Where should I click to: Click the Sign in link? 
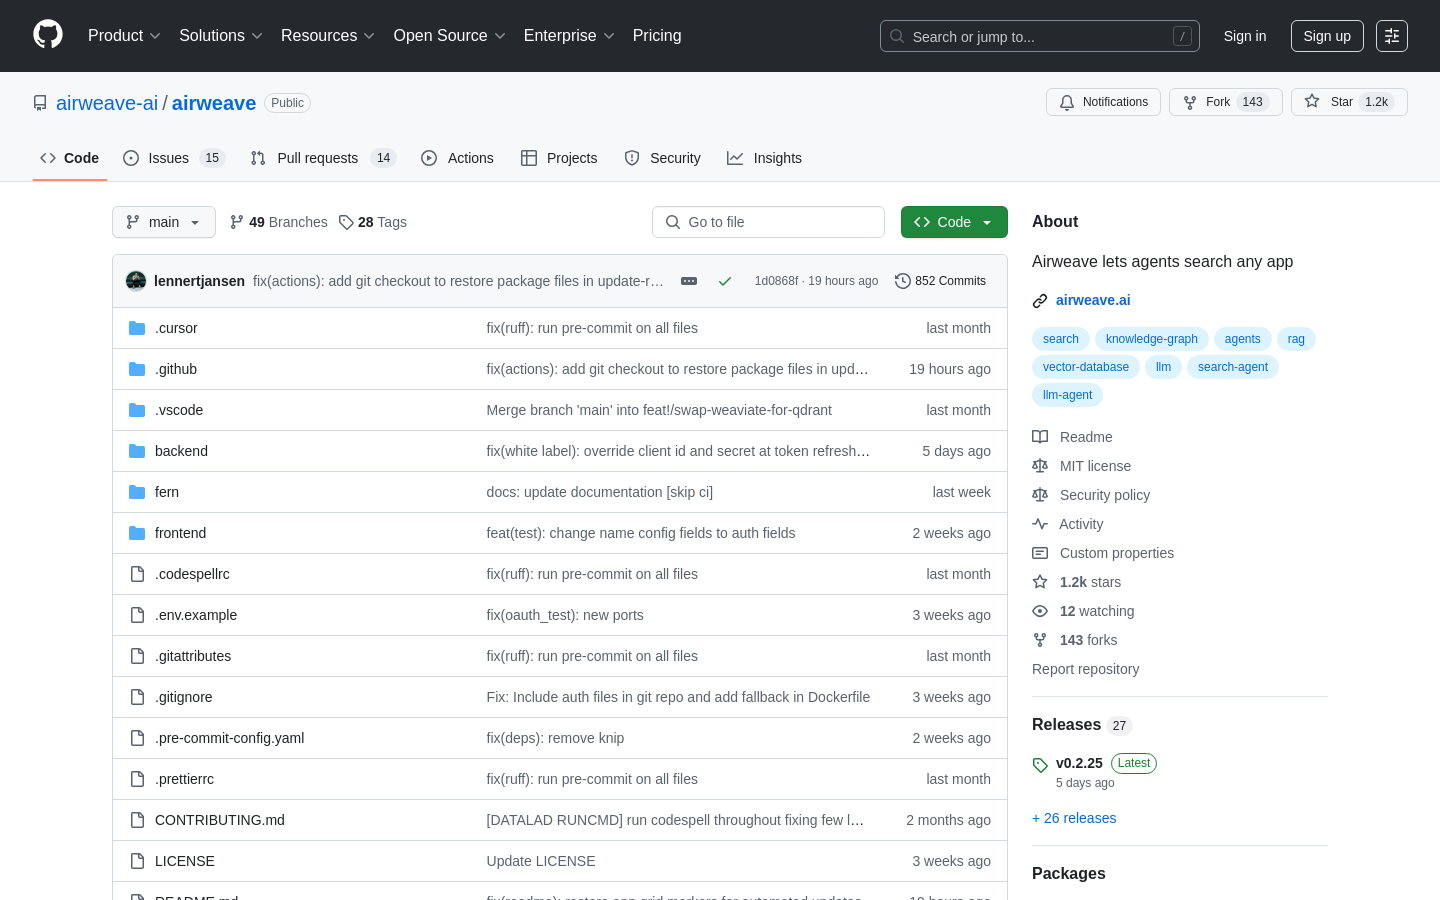pyautogui.click(x=1245, y=36)
